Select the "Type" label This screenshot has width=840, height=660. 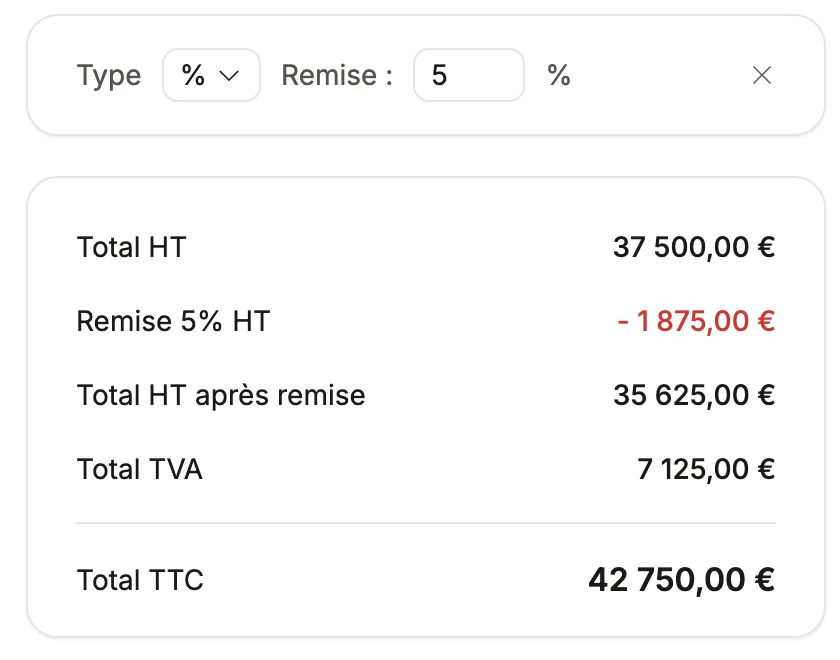(x=109, y=76)
